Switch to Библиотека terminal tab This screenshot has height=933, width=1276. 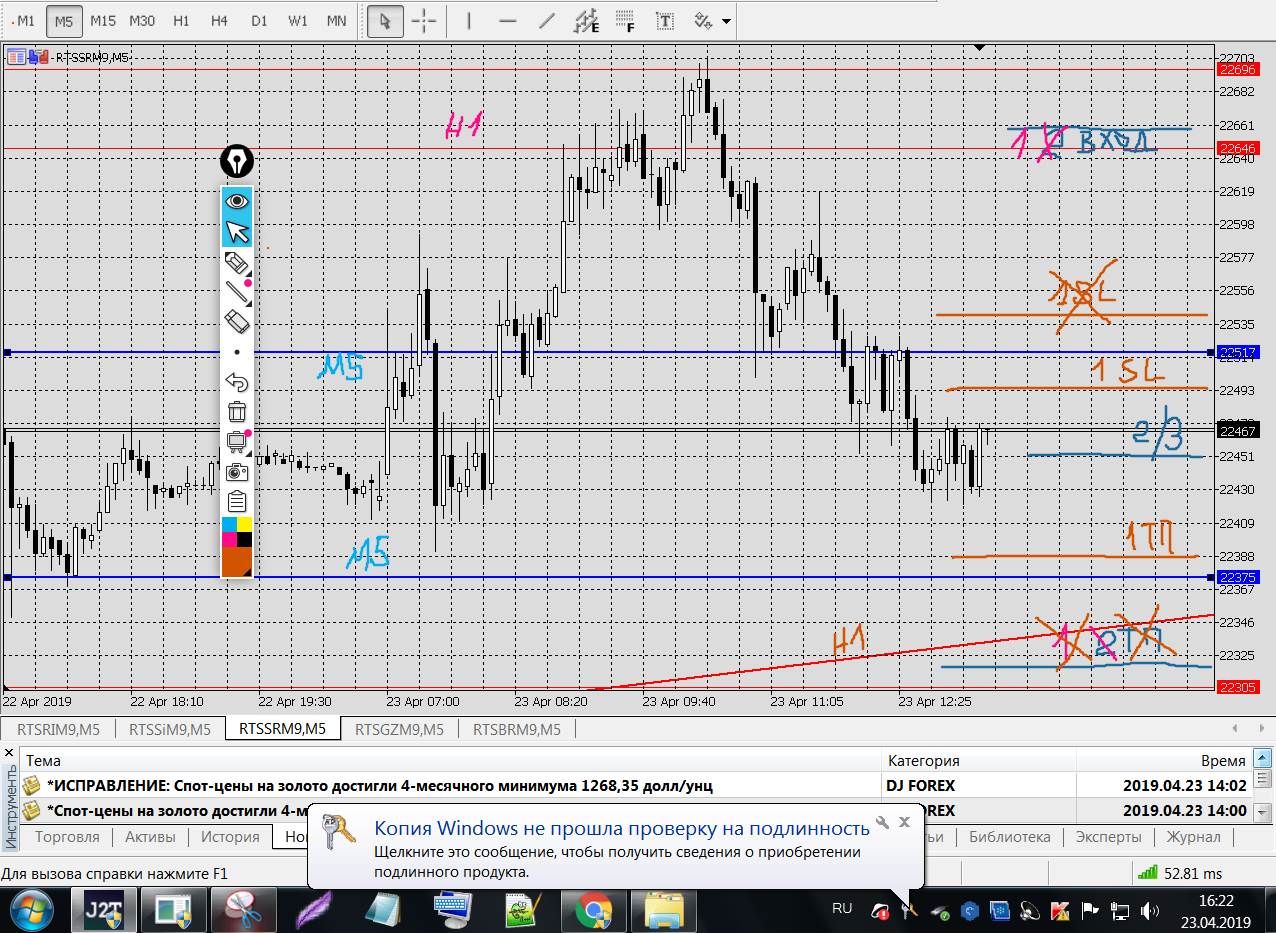pos(1009,837)
